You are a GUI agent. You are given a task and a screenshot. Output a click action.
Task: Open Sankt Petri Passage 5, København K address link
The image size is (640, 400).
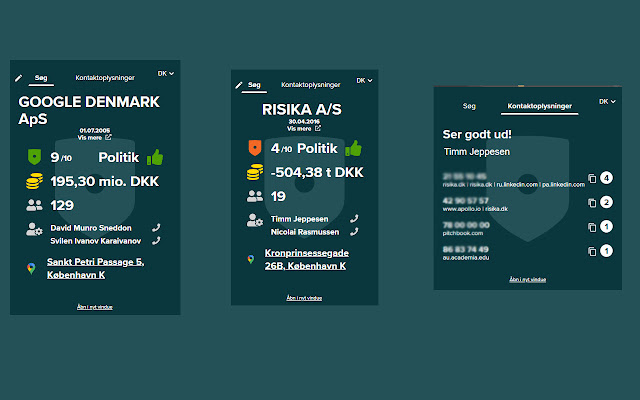tap(95, 268)
